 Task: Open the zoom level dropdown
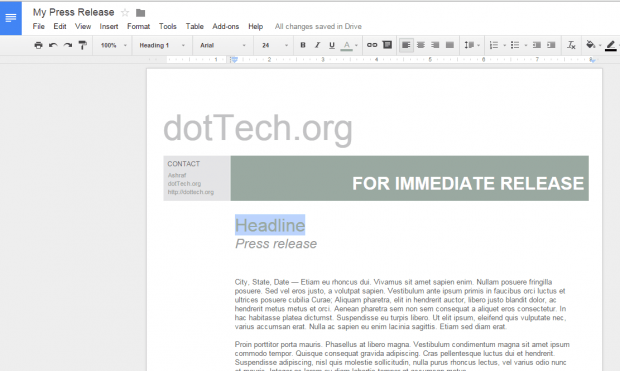[113, 45]
